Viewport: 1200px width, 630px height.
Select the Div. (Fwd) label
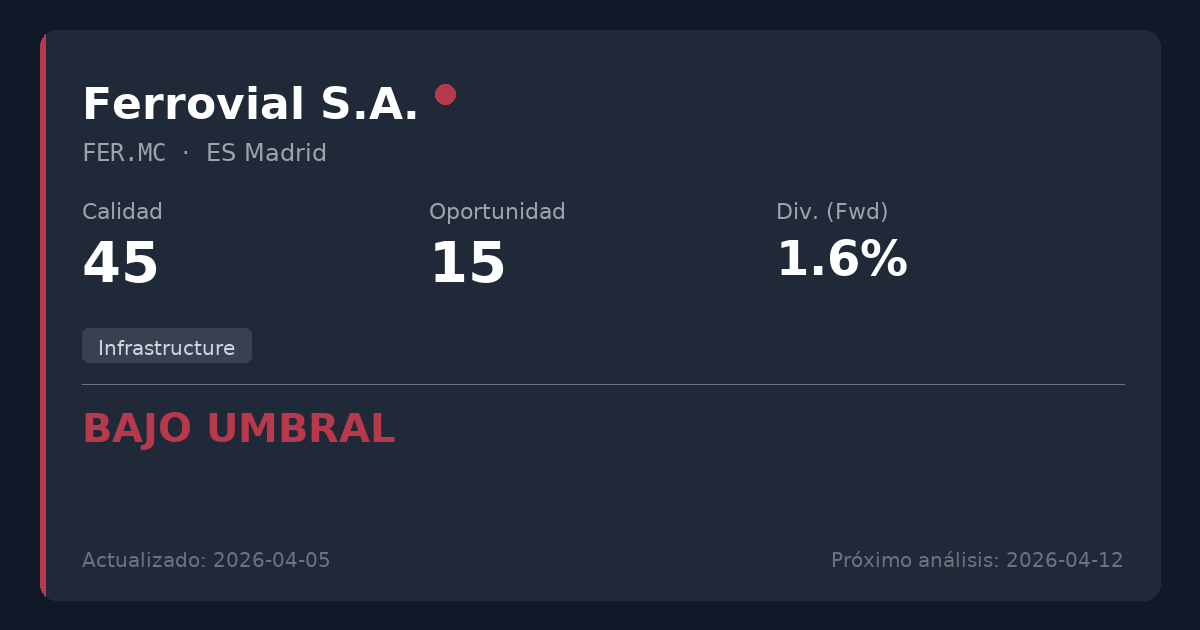coord(832,212)
